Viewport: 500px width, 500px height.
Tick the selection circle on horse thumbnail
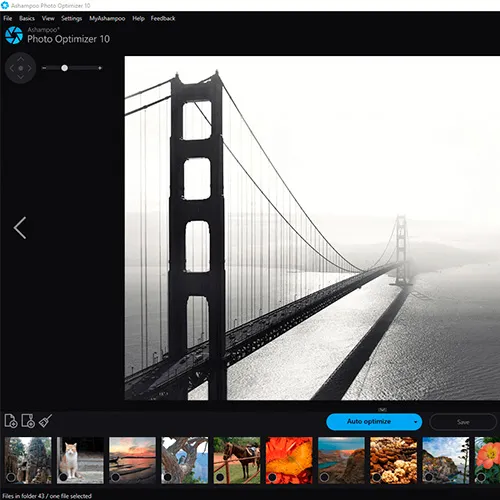[x=220, y=477]
